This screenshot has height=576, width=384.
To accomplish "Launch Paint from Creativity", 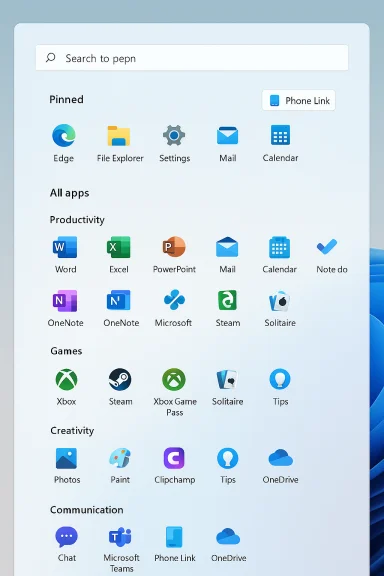I will click(120, 465).
